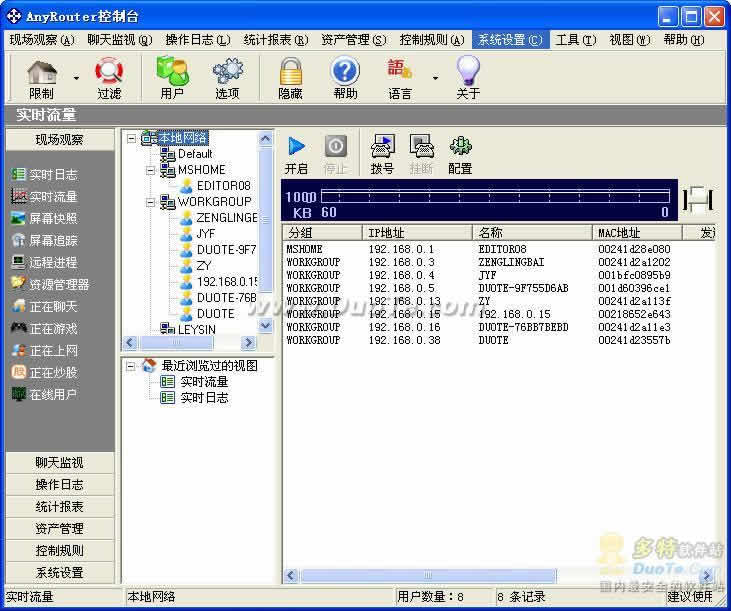
Task: Click the 拨号 dial-up icon
Action: click(383, 146)
